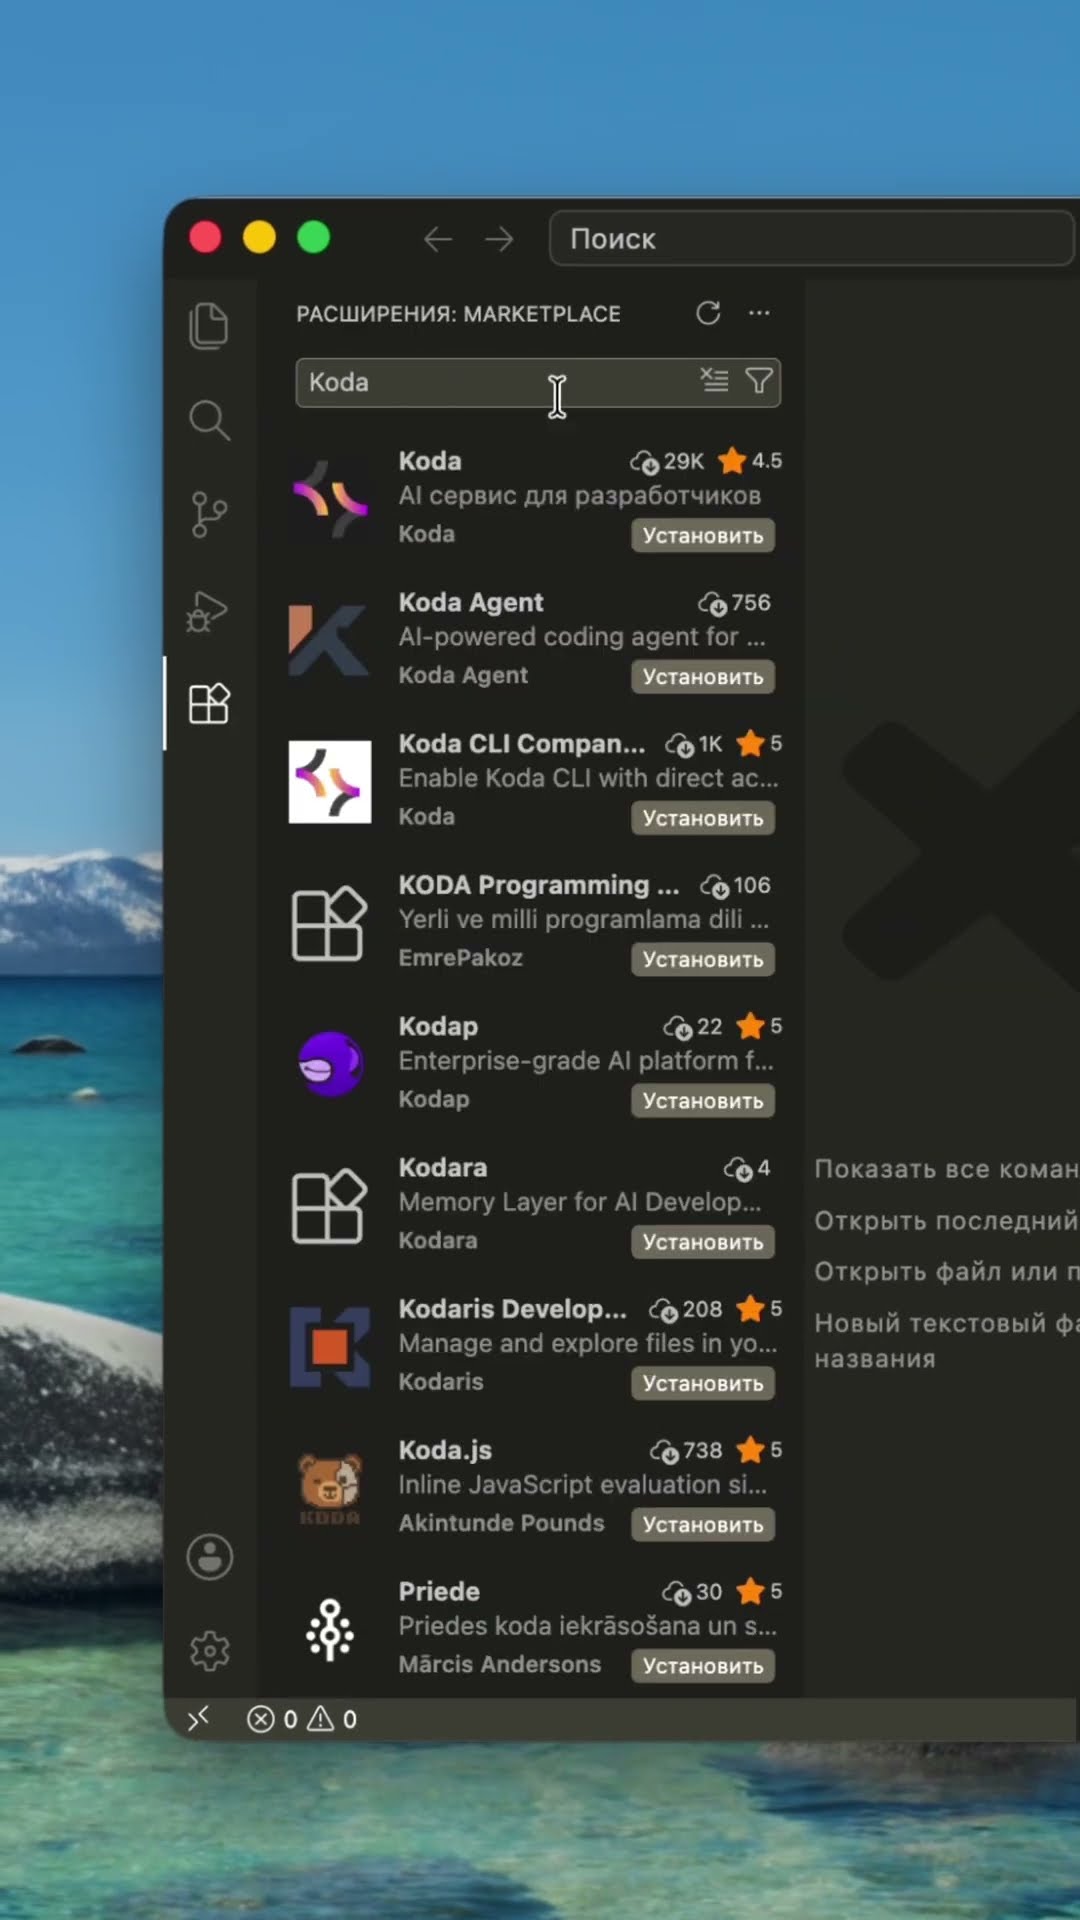Screen dimensions: 1080x1920
Task: Click the top Поиск command center field
Action: click(812, 239)
